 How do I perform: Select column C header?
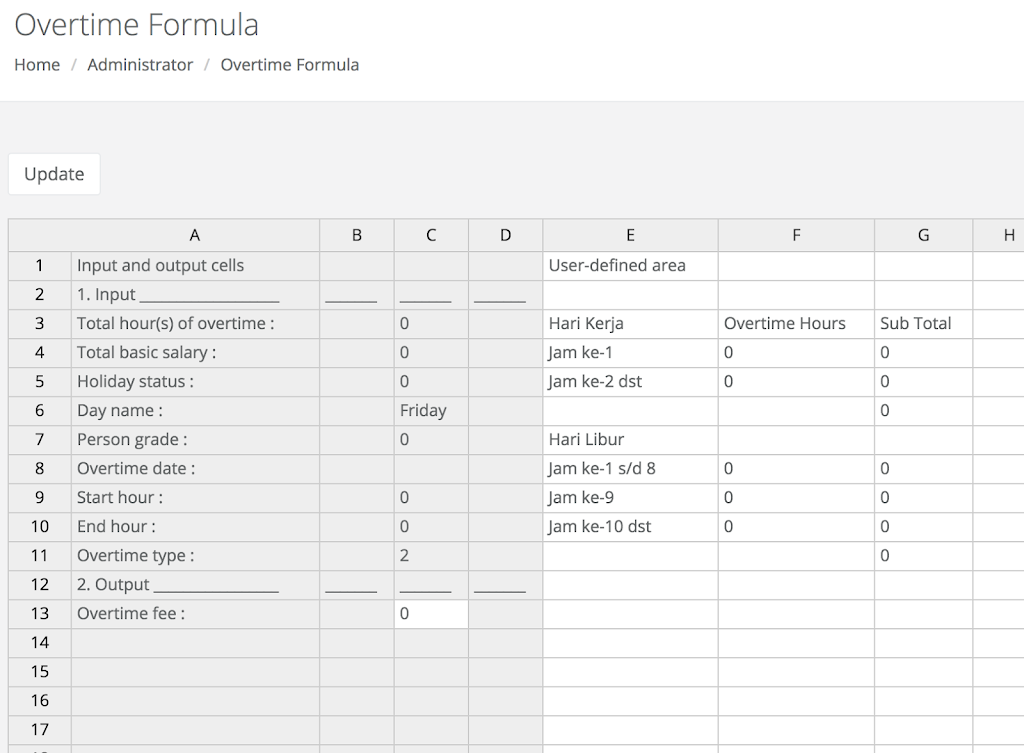click(x=431, y=236)
